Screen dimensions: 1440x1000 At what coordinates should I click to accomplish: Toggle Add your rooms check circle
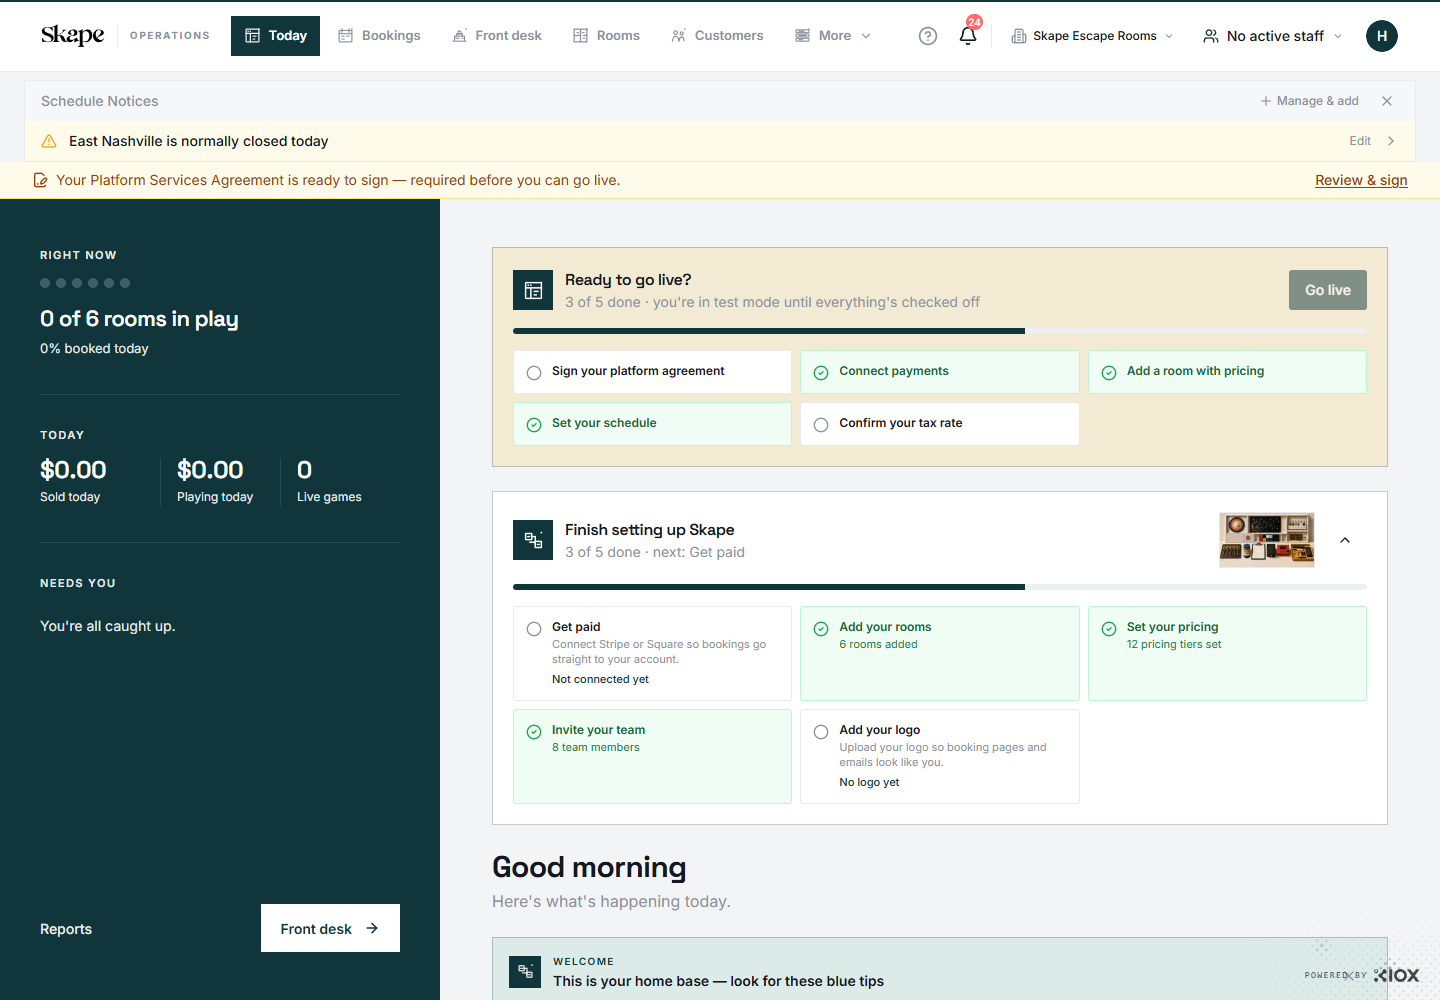821,629
